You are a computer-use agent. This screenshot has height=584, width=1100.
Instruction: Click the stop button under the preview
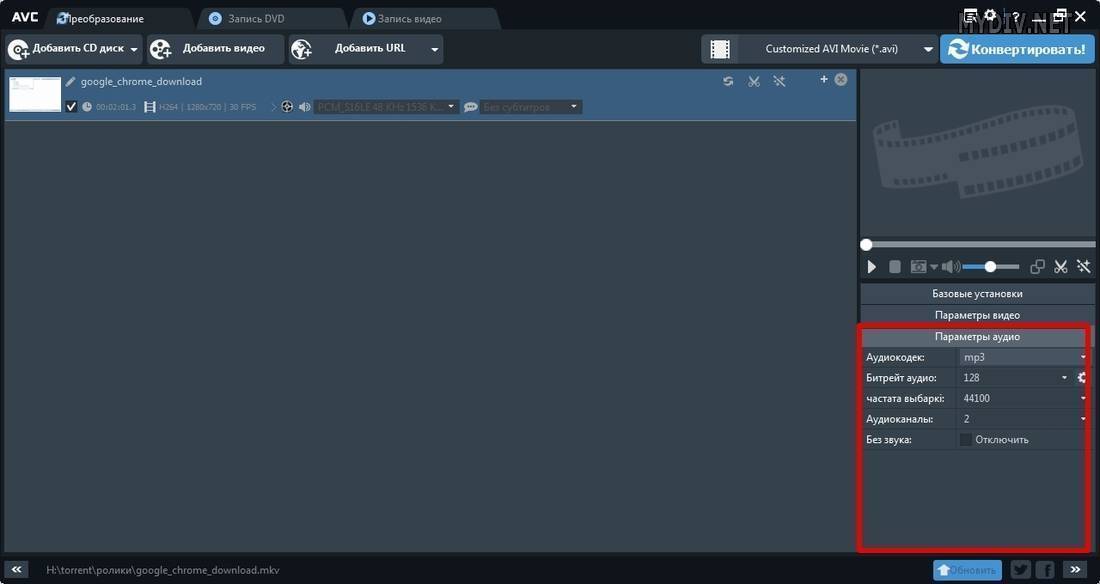894,267
